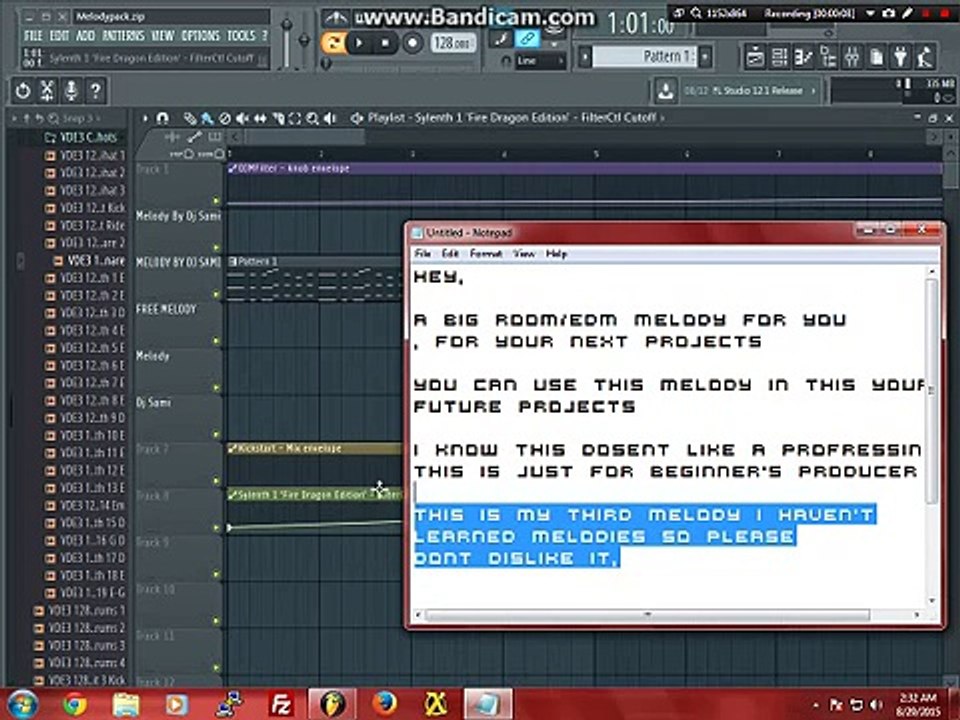Mute the 'Melody By Dj Sami' track green light

[216, 247]
